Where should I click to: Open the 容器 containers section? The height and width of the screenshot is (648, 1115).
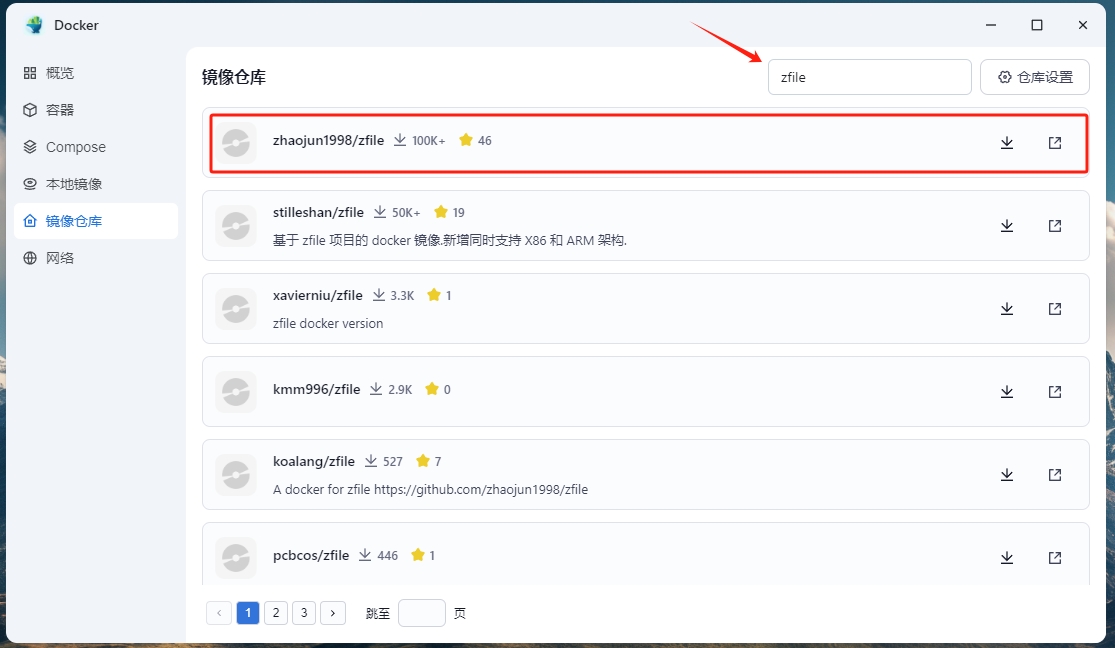(x=96, y=110)
